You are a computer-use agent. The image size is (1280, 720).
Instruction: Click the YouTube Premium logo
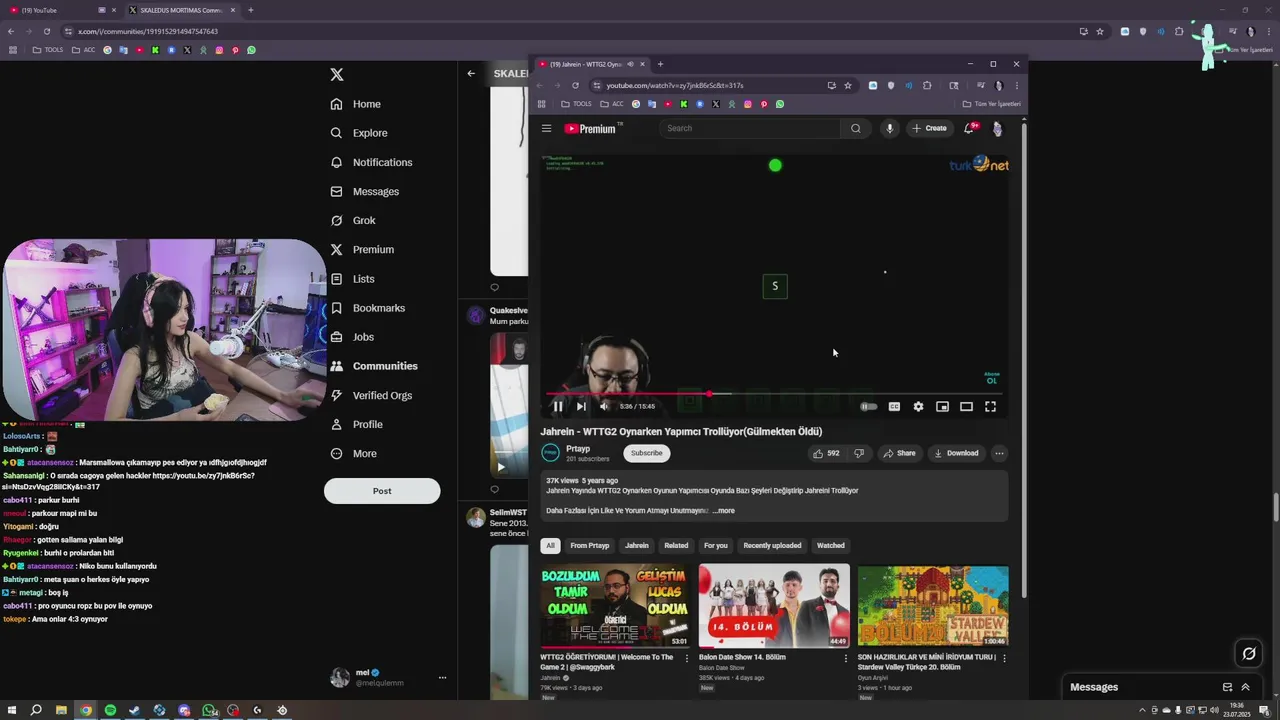pos(593,128)
